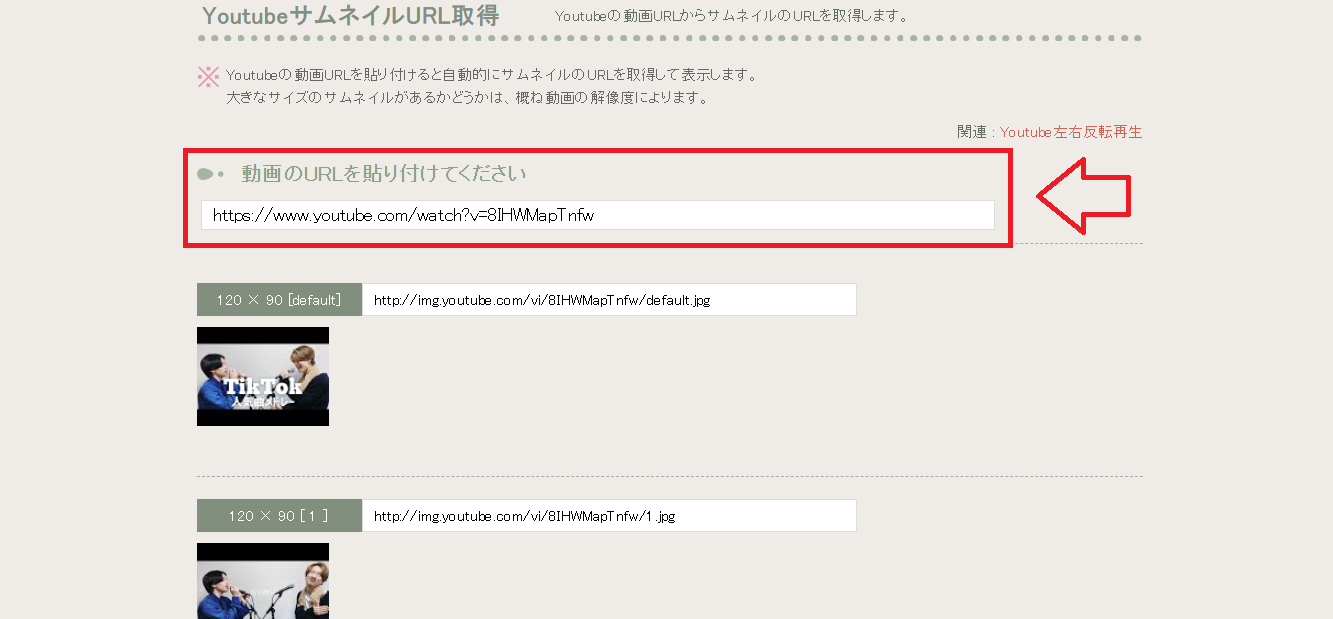The image size is (1333, 619).
Task: Open the Youtube左右反転再生 related link
Action: [x=1071, y=132]
